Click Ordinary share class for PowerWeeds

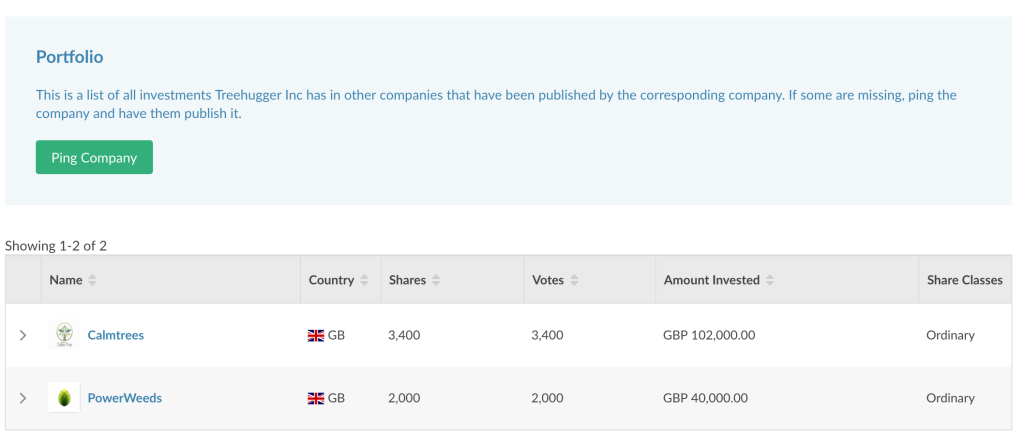coord(950,398)
